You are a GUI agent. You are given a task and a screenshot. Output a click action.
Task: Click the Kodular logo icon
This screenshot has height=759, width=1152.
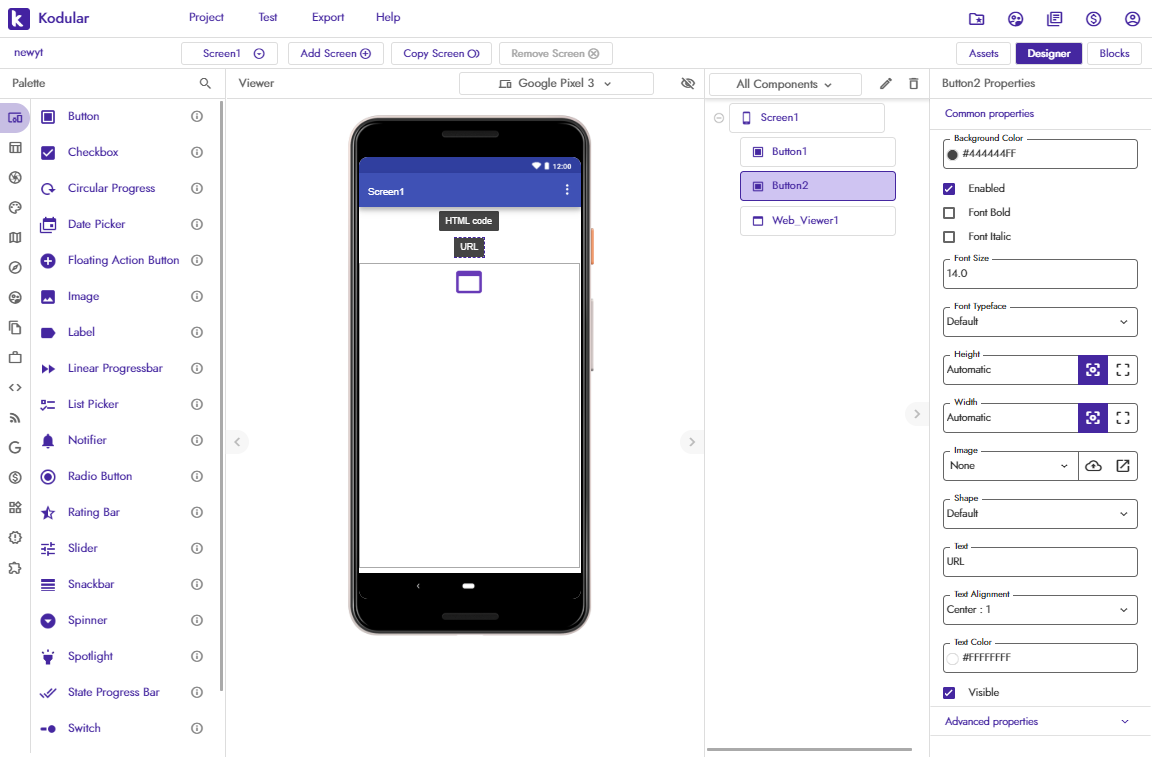pyautogui.click(x=18, y=18)
